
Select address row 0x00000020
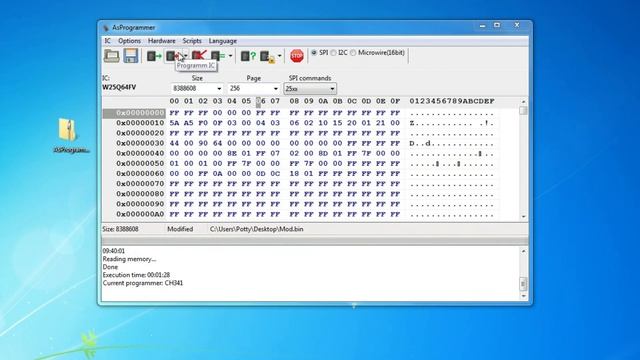tap(140, 133)
